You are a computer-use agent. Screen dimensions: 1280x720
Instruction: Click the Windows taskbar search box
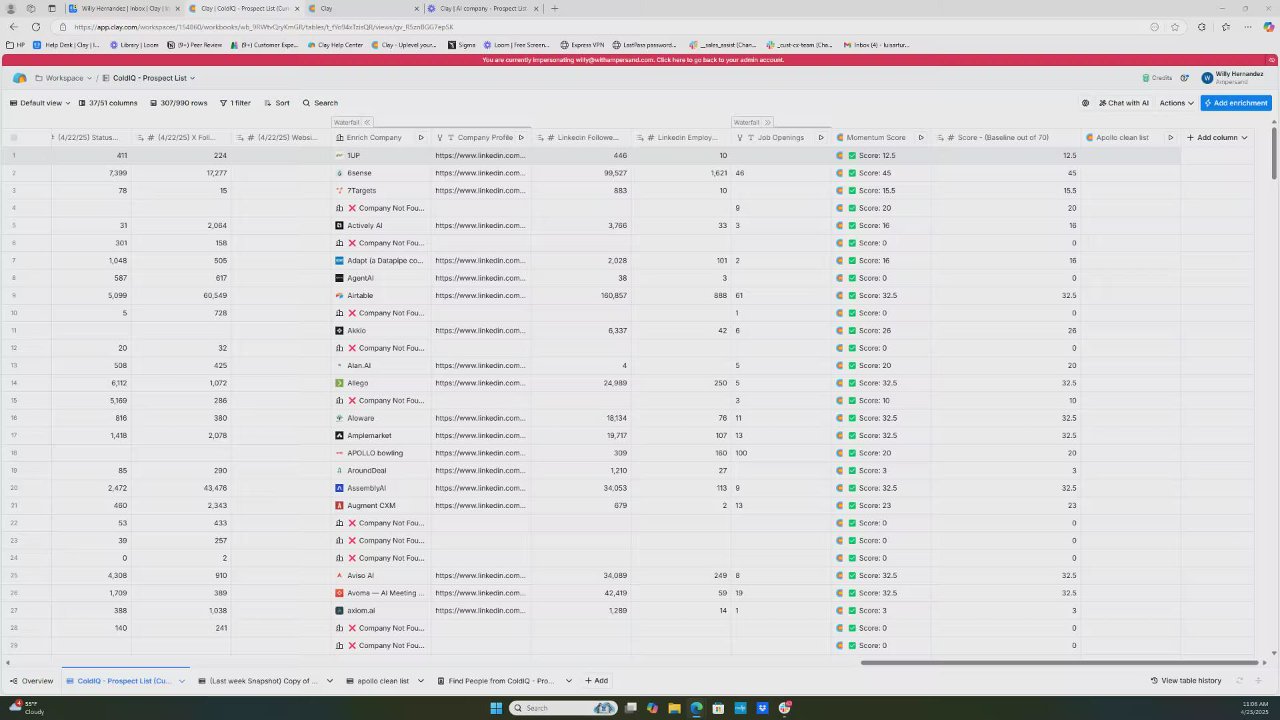[562, 708]
